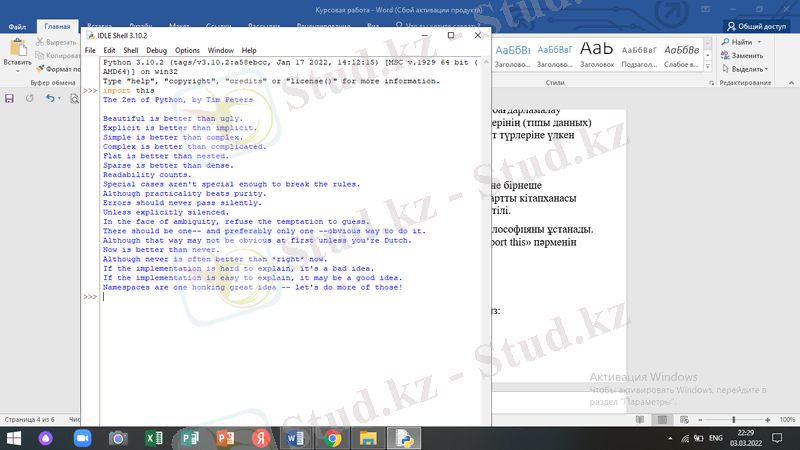The height and width of the screenshot is (450, 800).
Task: Switch to Python IDLE on the taskbar
Action: click(404, 438)
